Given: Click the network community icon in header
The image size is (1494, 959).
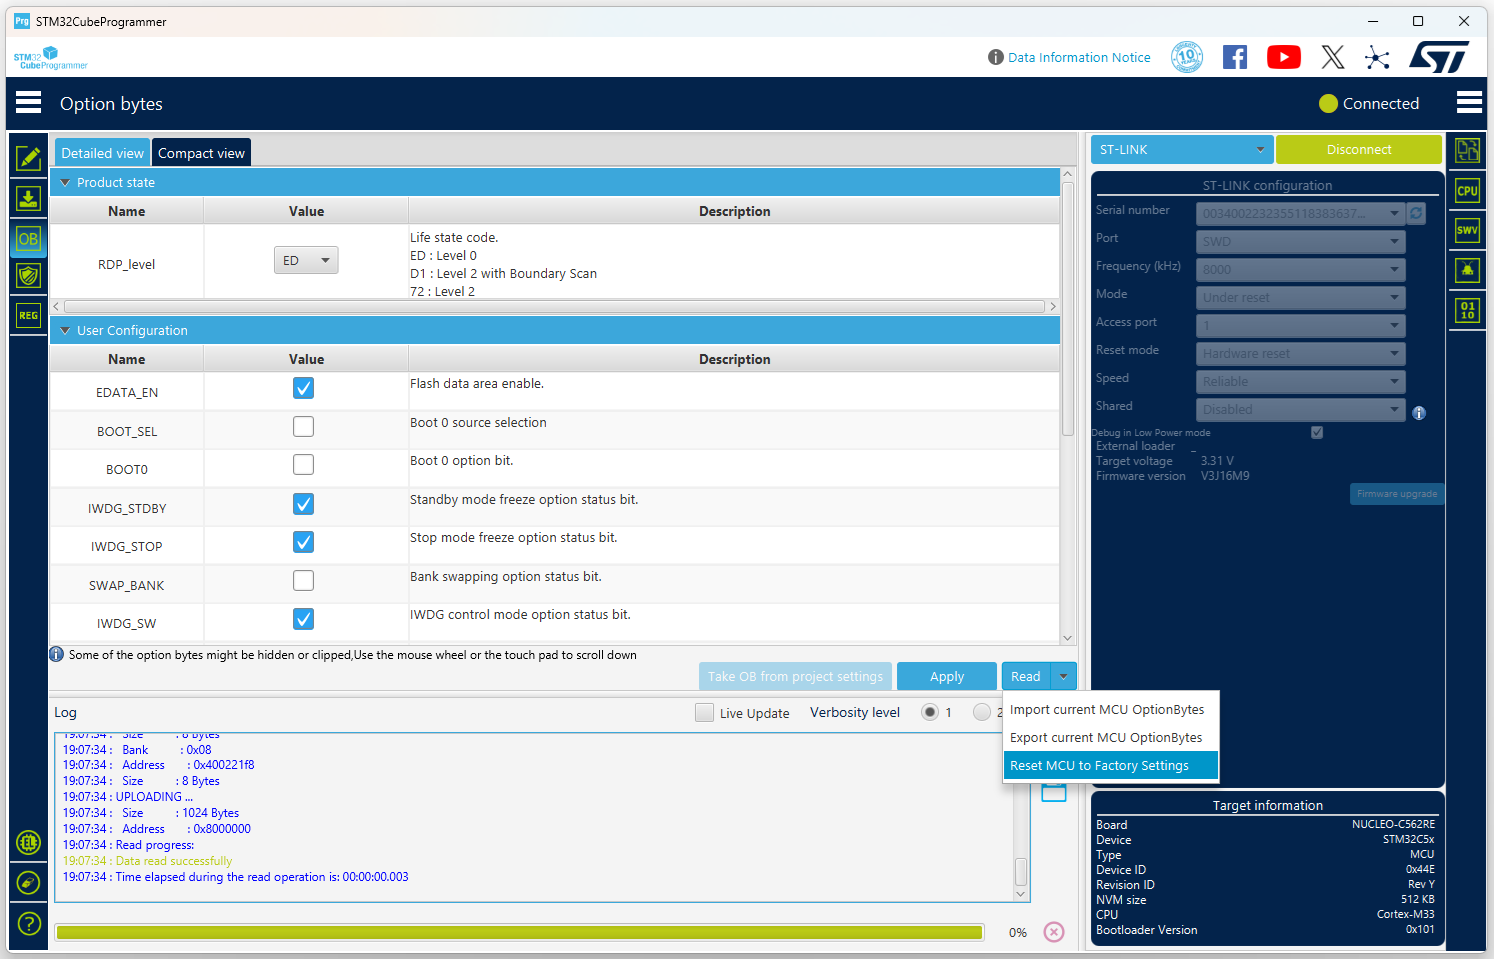Looking at the screenshot, I should click(x=1377, y=57).
